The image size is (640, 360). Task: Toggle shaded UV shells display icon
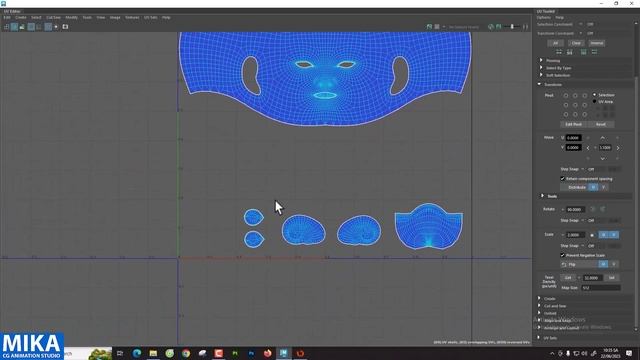[x=14, y=27]
